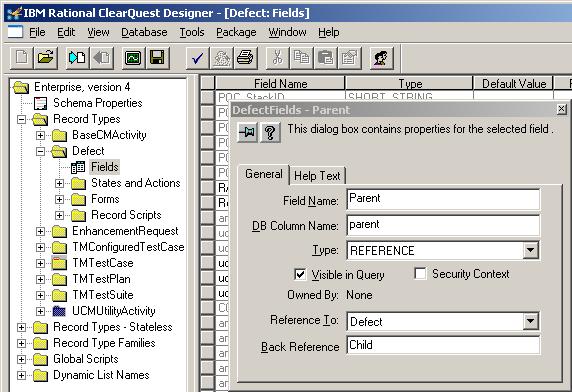Viewport: 572px width, 392px height.
Task: Expand the Record Scripts folder
Action: click(59, 216)
